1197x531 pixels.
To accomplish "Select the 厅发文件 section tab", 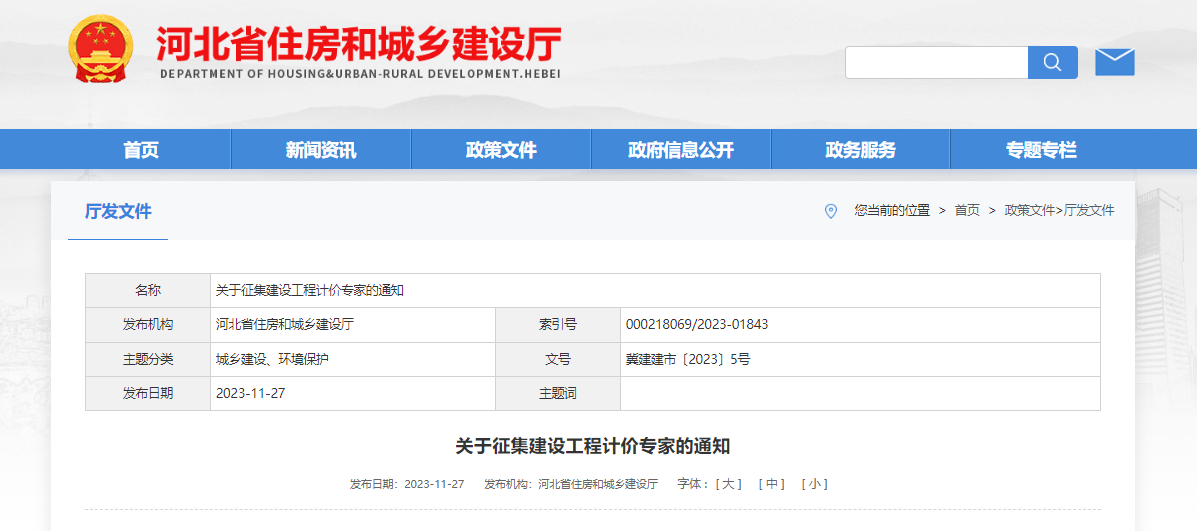I will [x=118, y=212].
